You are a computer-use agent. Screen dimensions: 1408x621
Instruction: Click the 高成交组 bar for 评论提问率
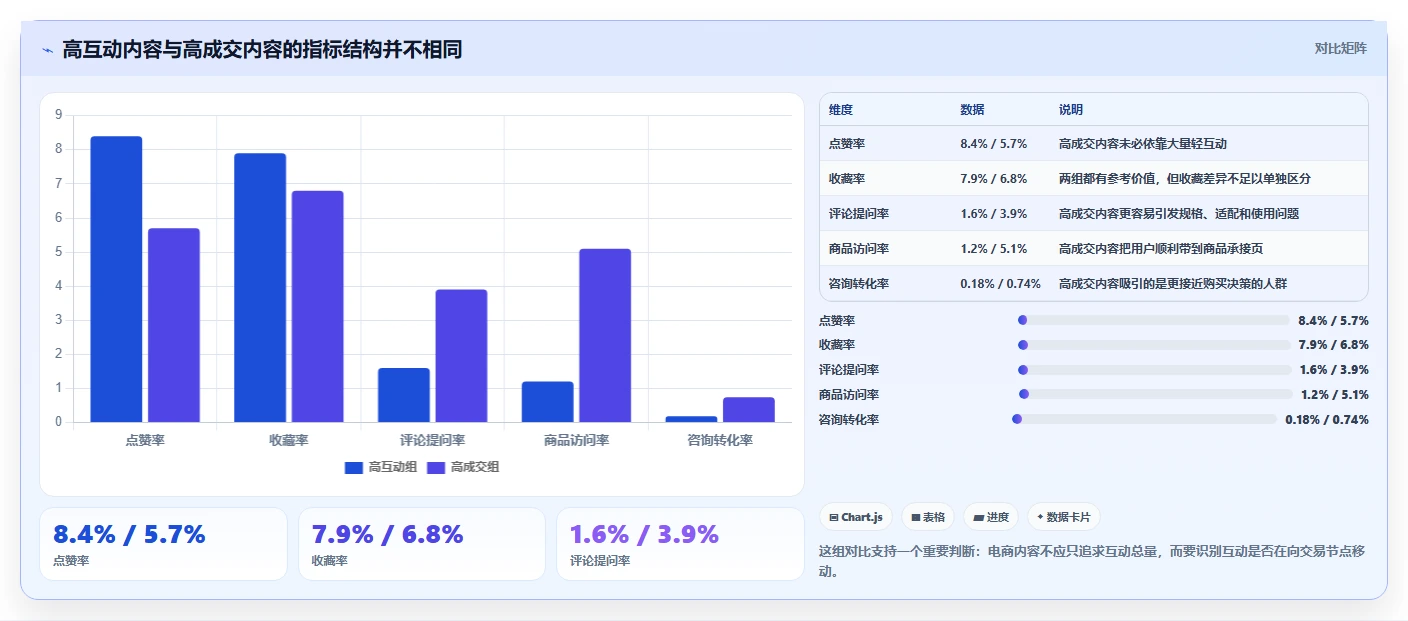point(461,356)
